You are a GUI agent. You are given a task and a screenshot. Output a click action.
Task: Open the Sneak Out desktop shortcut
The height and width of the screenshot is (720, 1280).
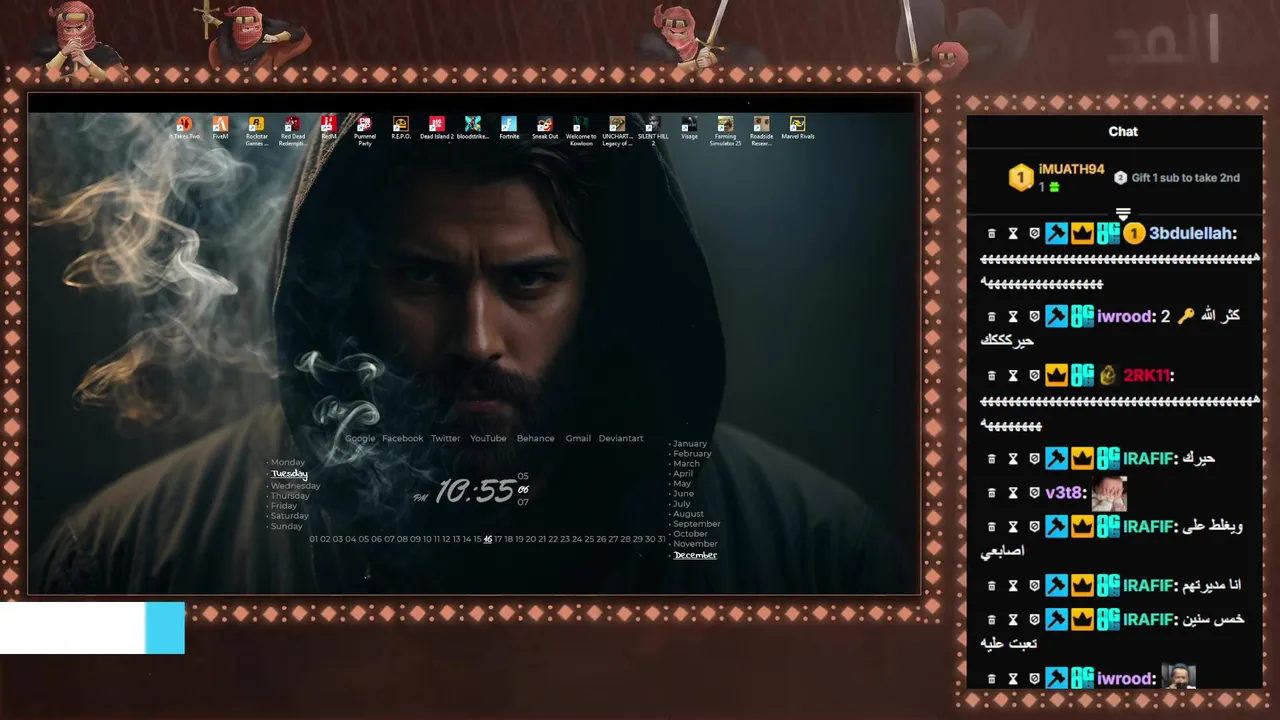coord(545,128)
